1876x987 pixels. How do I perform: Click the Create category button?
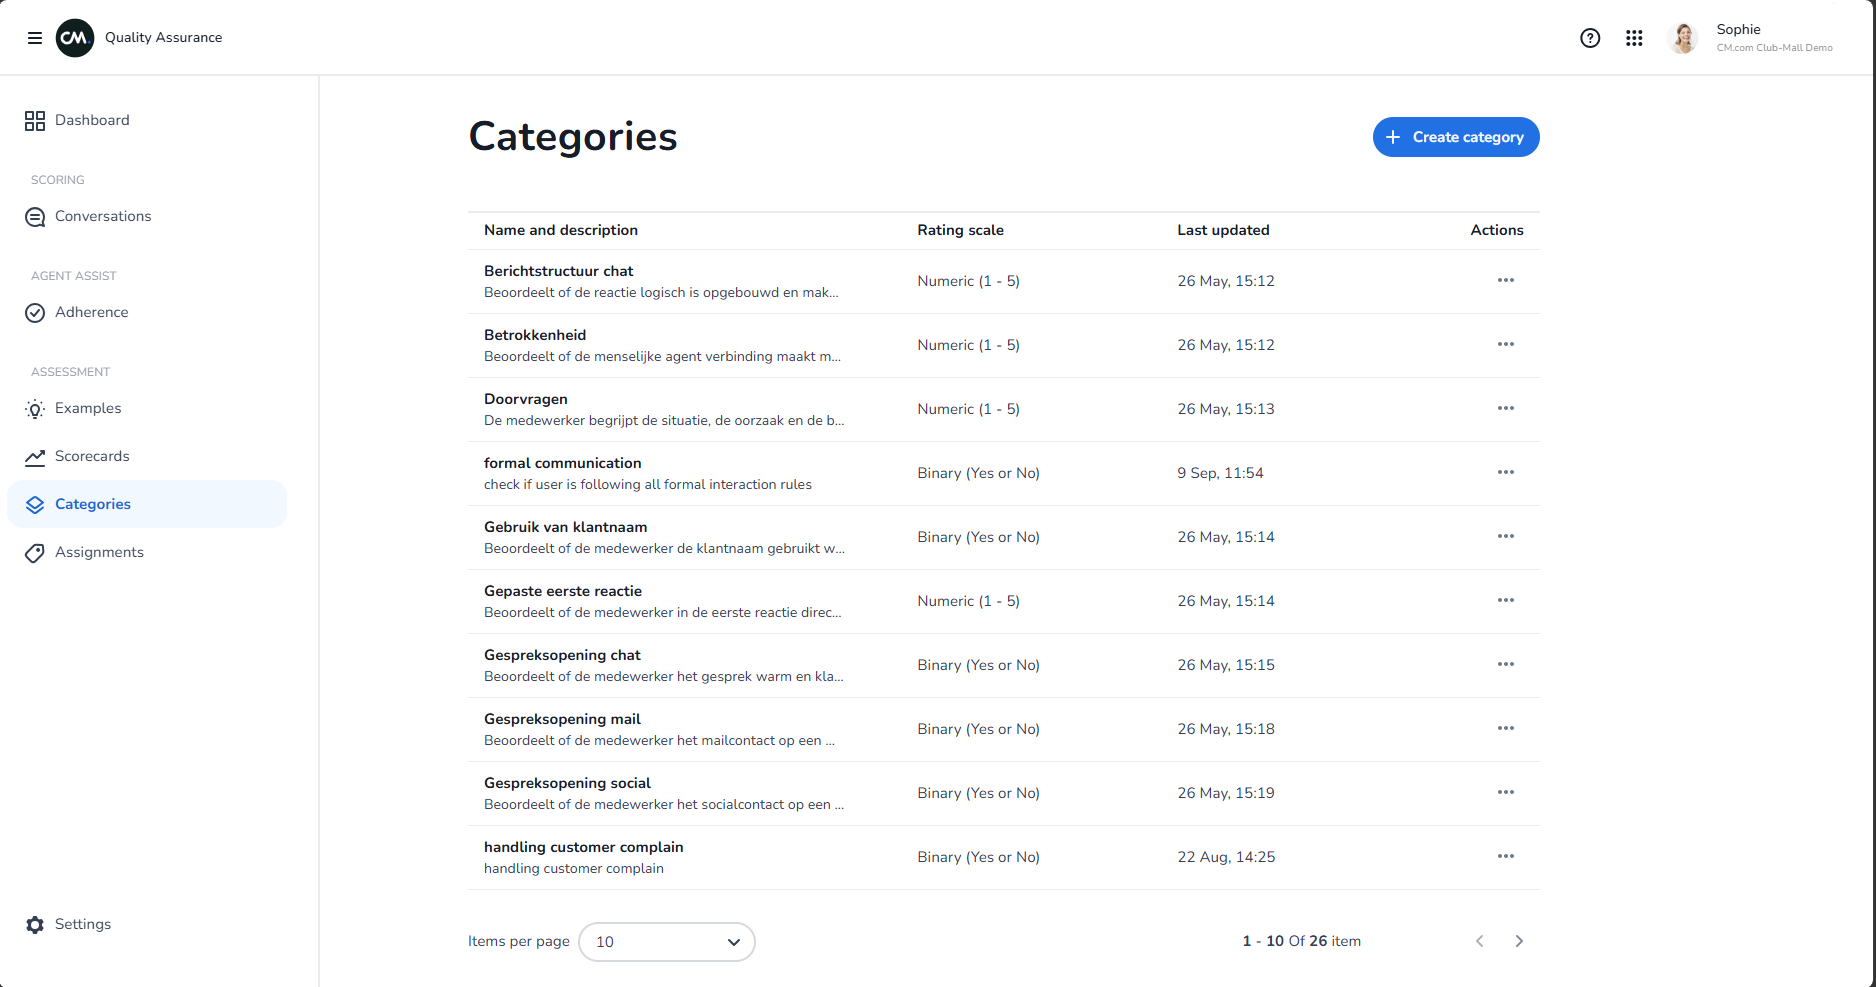[x=1456, y=137]
